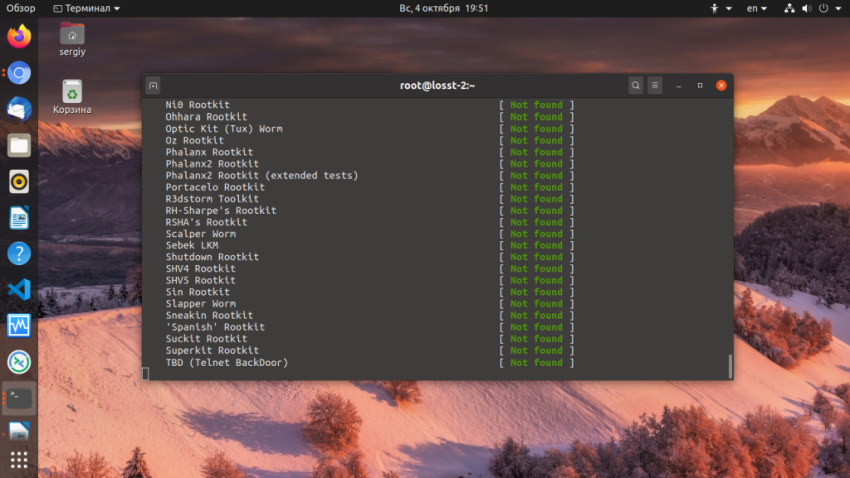Open Thunderbird mail from the dock
Screen dimensions: 850x478
19,109
